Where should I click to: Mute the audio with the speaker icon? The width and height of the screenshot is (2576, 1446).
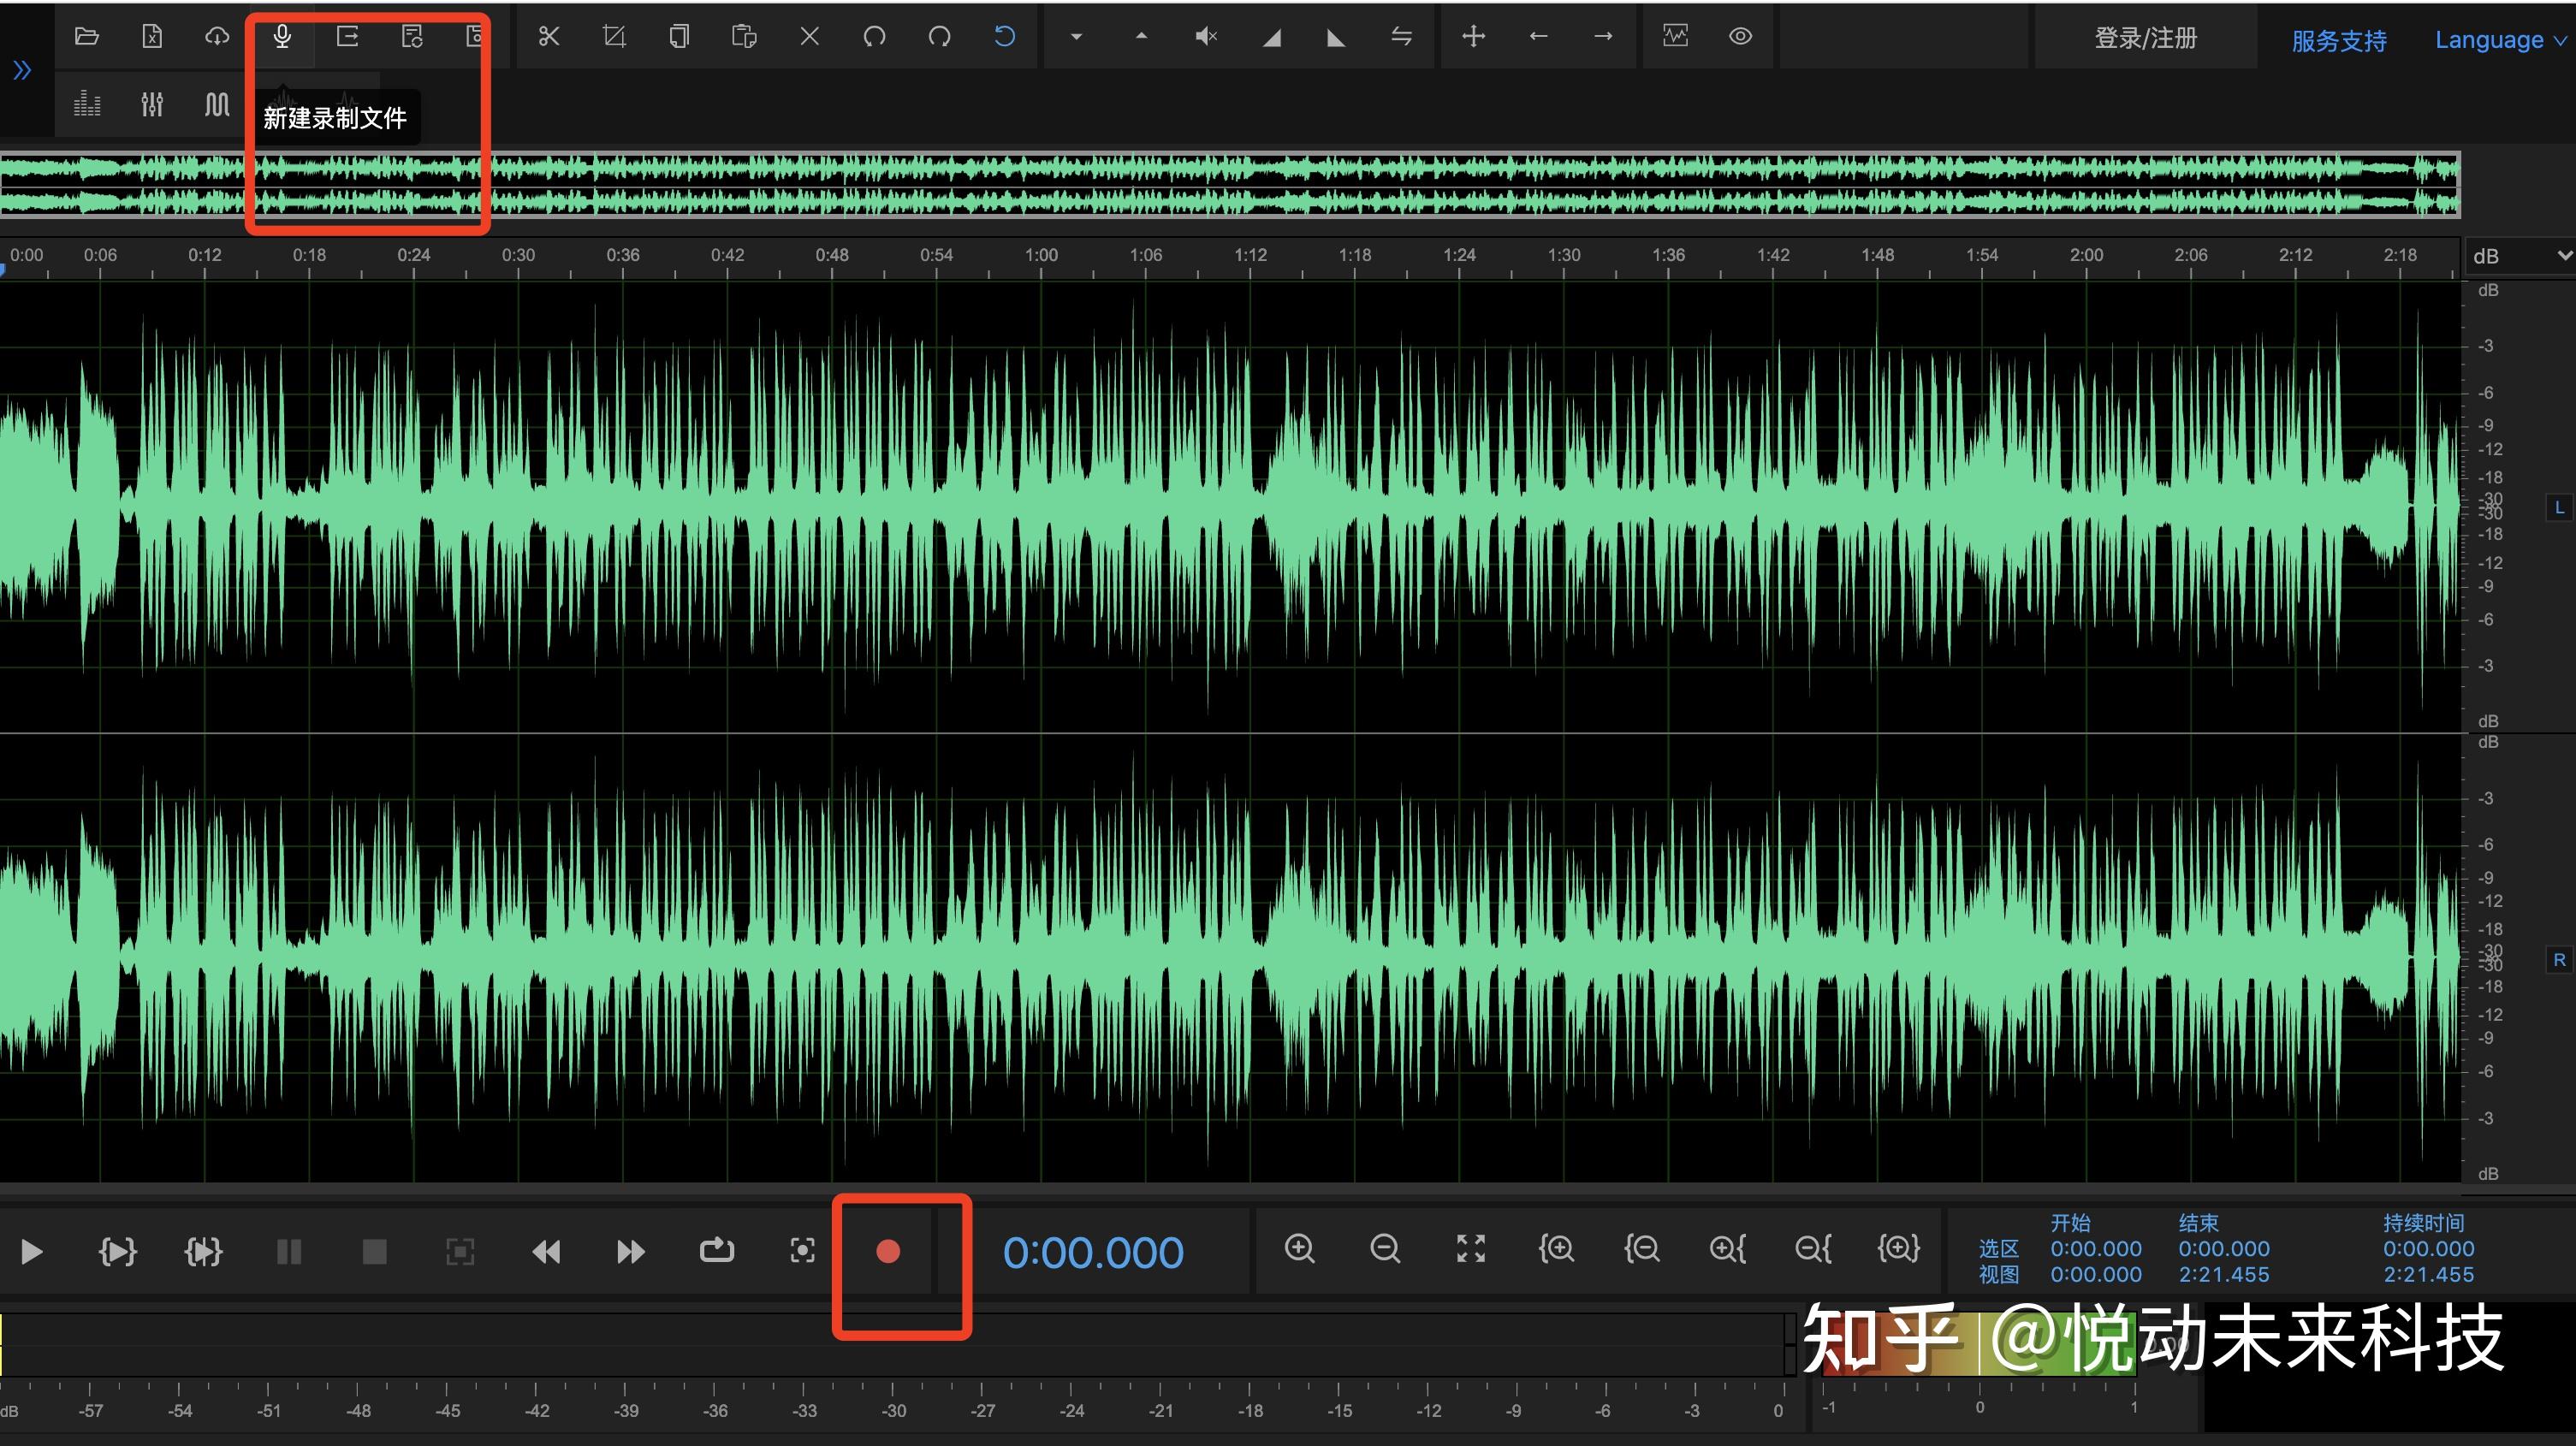click(1205, 36)
